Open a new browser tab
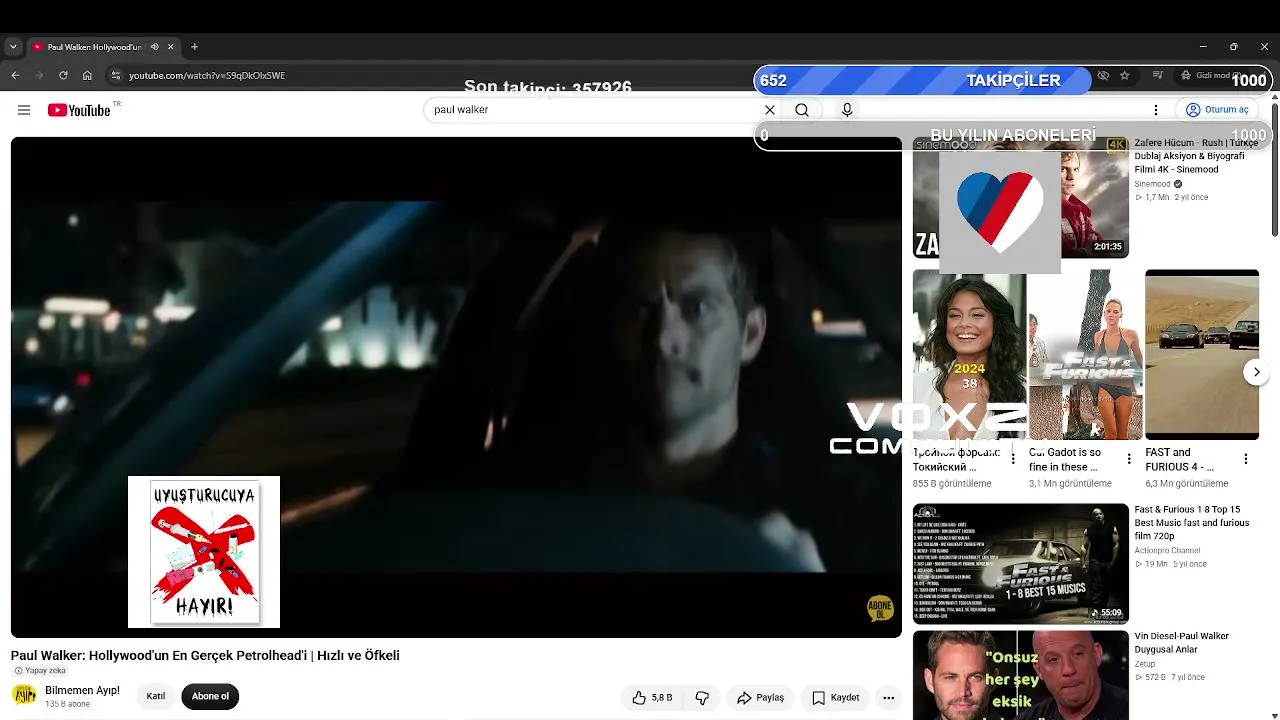Viewport: 1280px width, 720px height. [x=195, y=47]
